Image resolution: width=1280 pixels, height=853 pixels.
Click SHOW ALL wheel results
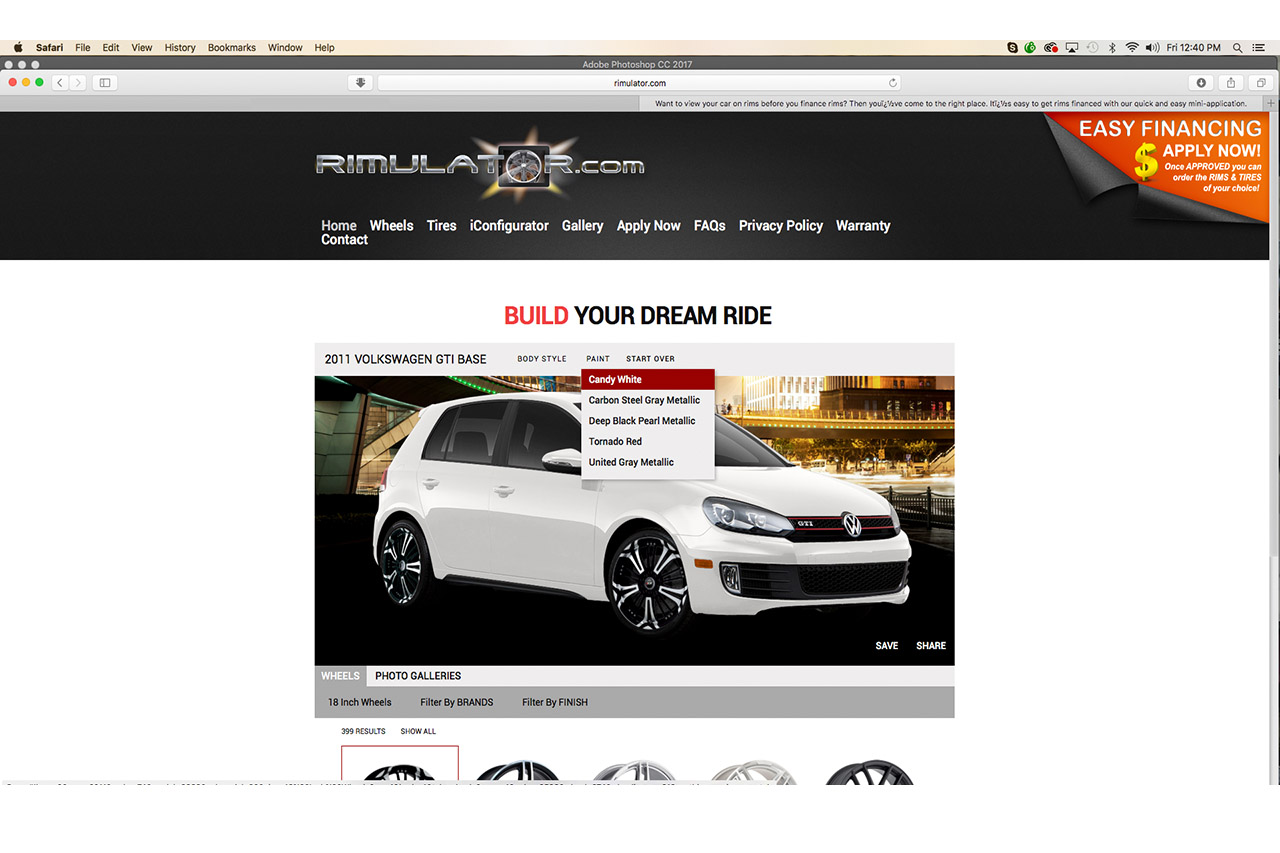pyautogui.click(x=418, y=731)
